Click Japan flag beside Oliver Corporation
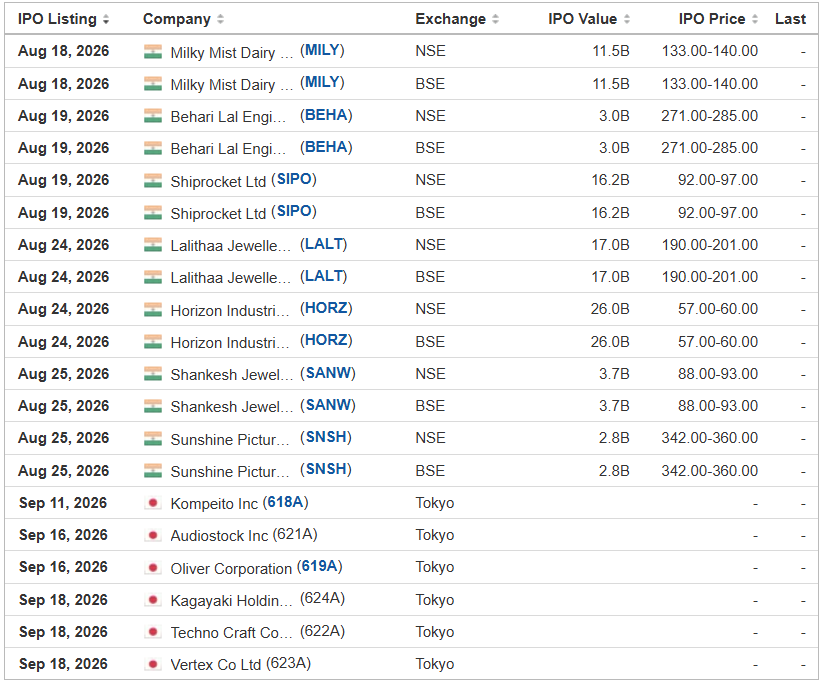 coord(153,568)
